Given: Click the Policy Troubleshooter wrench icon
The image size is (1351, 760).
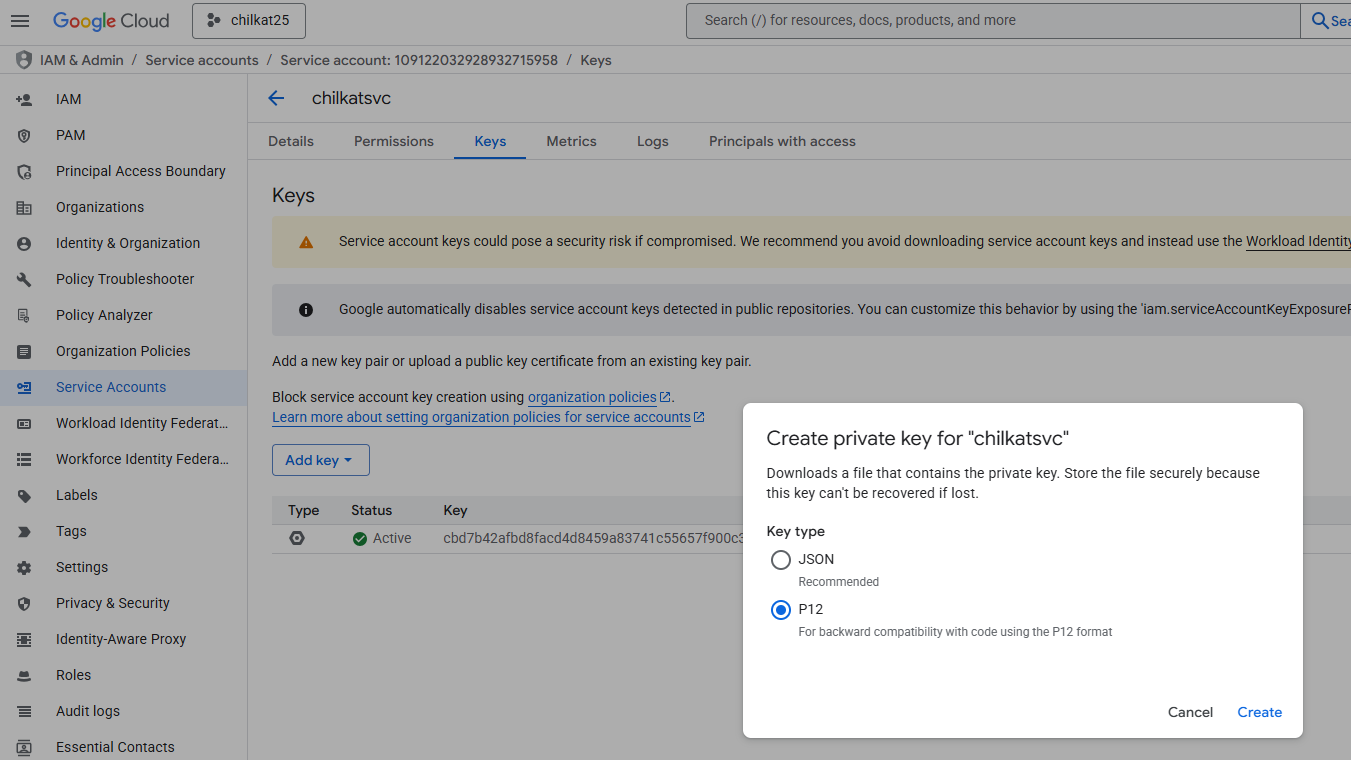Looking at the screenshot, I should tap(24, 279).
